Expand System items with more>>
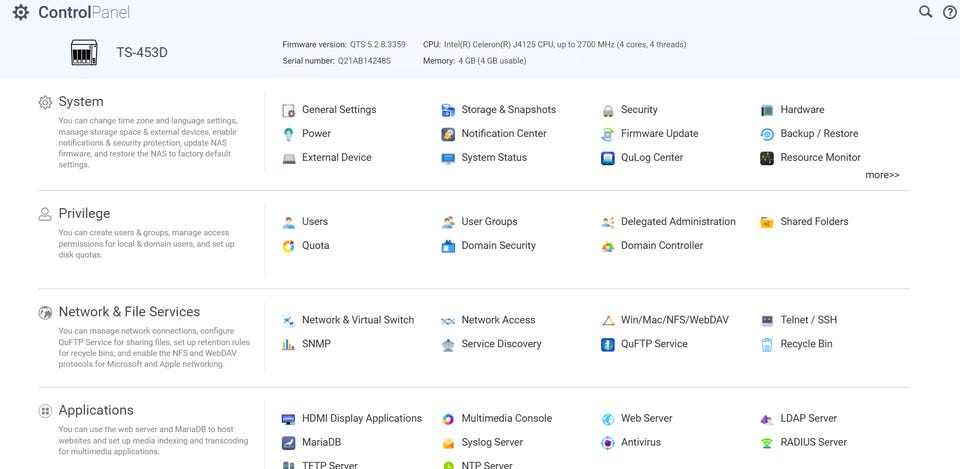Image resolution: width=960 pixels, height=469 pixels. pyautogui.click(x=882, y=175)
